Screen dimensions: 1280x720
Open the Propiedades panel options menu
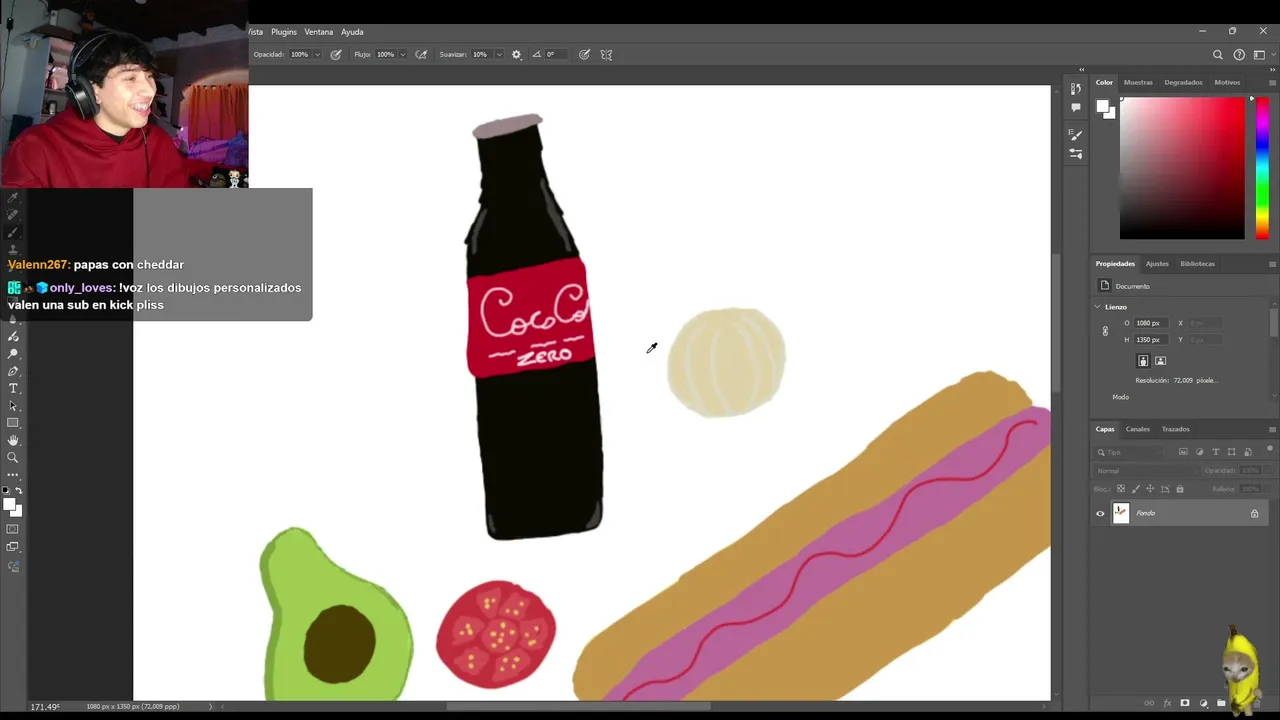(x=1272, y=264)
